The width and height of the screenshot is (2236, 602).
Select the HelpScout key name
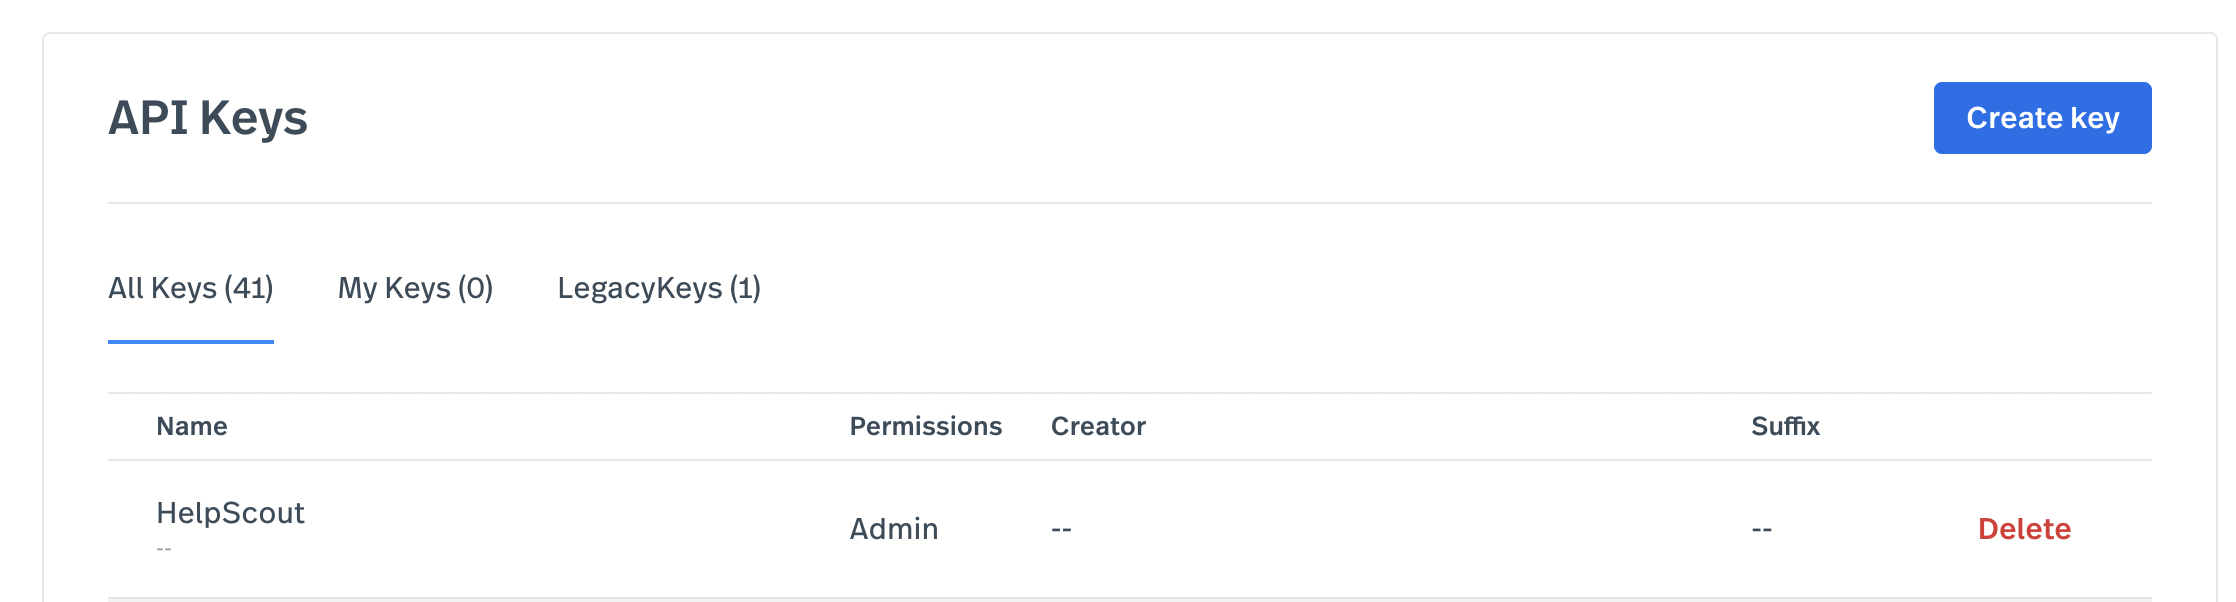click(x=230, y=513)
